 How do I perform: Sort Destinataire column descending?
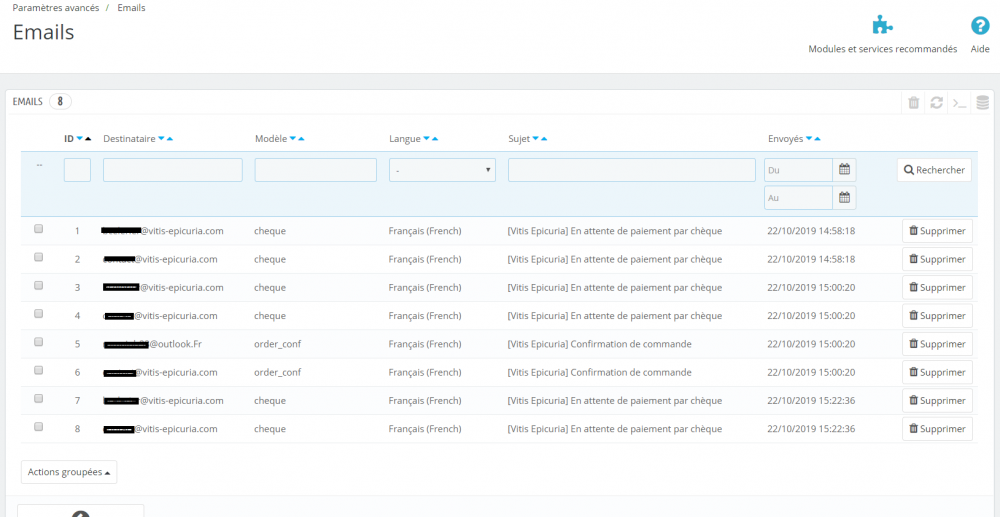tap(161, 138)
